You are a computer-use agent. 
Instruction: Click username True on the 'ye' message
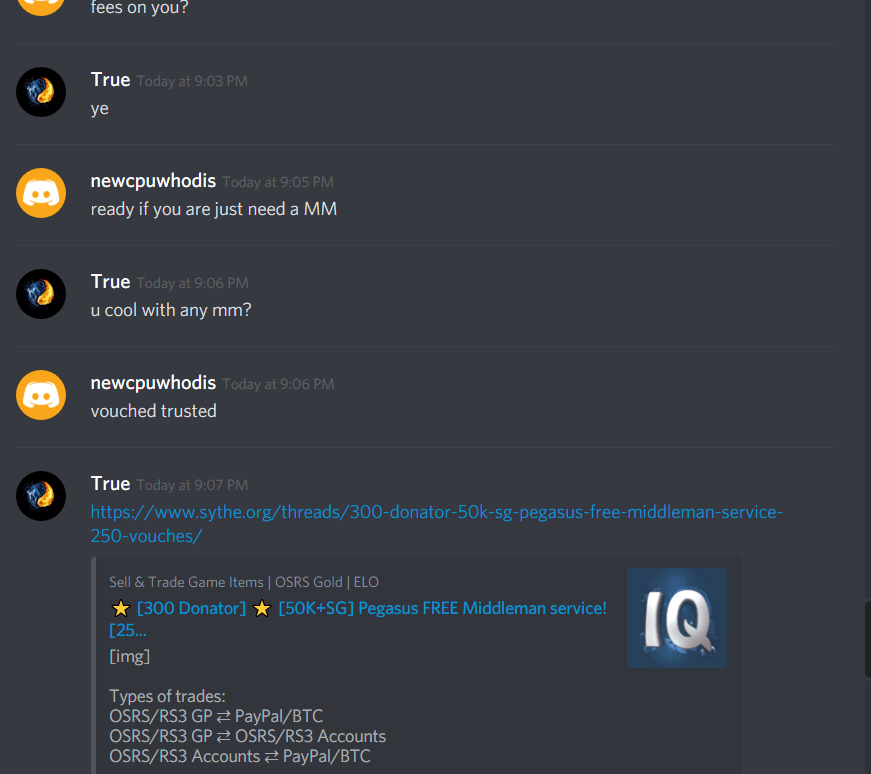pyautogui.click(x=111, y=80)
